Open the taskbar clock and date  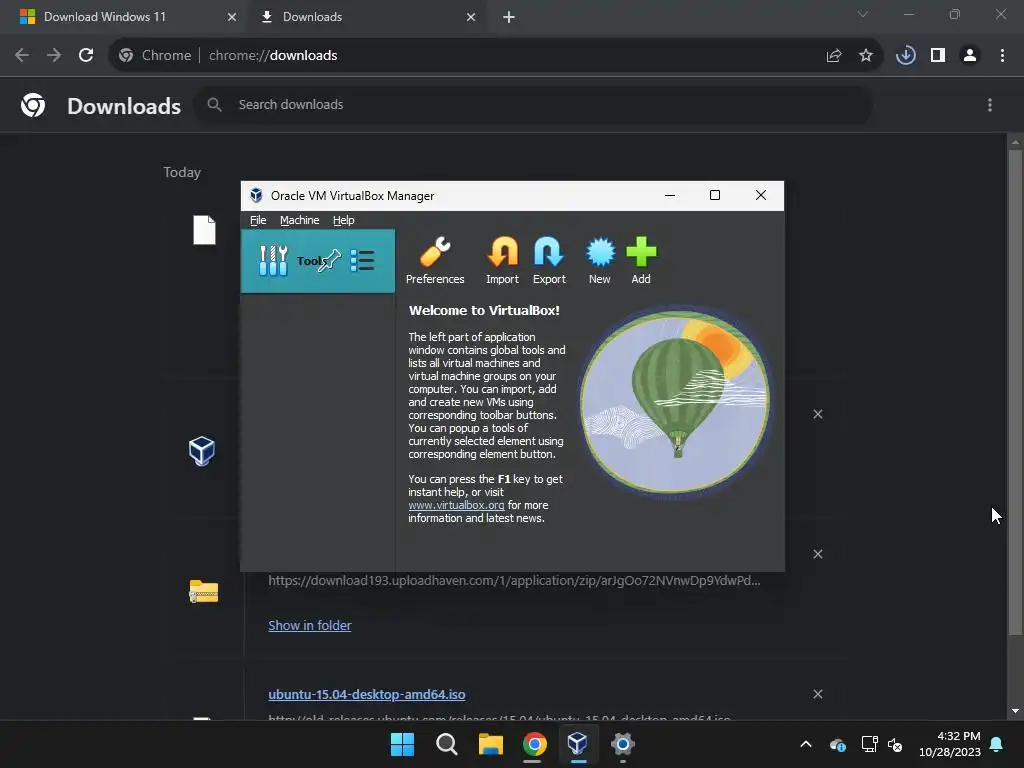950,744
